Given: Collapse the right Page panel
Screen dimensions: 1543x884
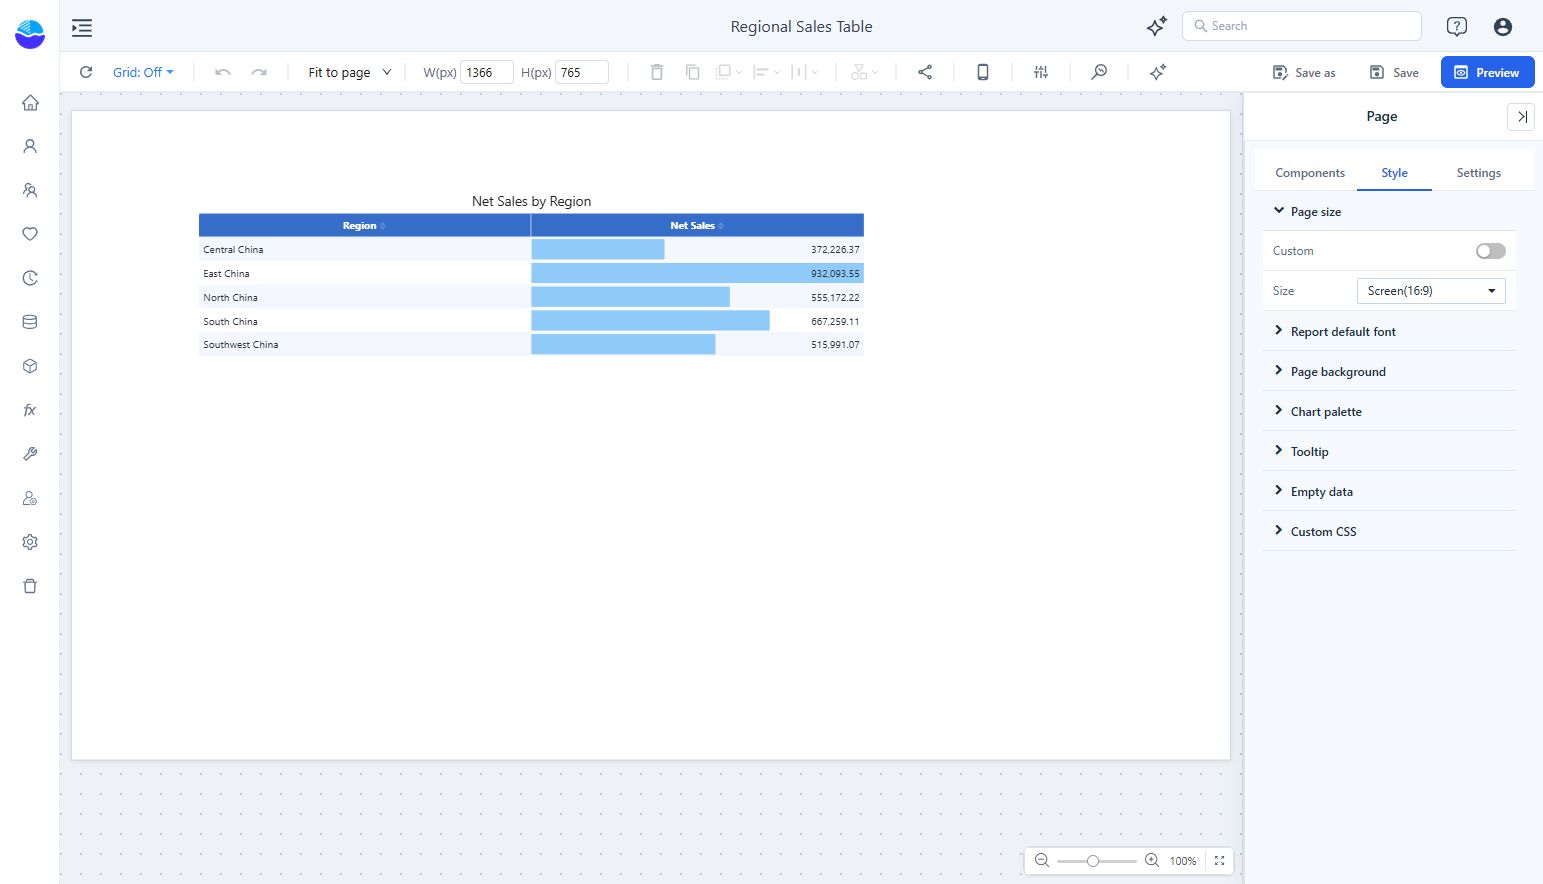Looking at the screenshot, I should click(1521, 117).
